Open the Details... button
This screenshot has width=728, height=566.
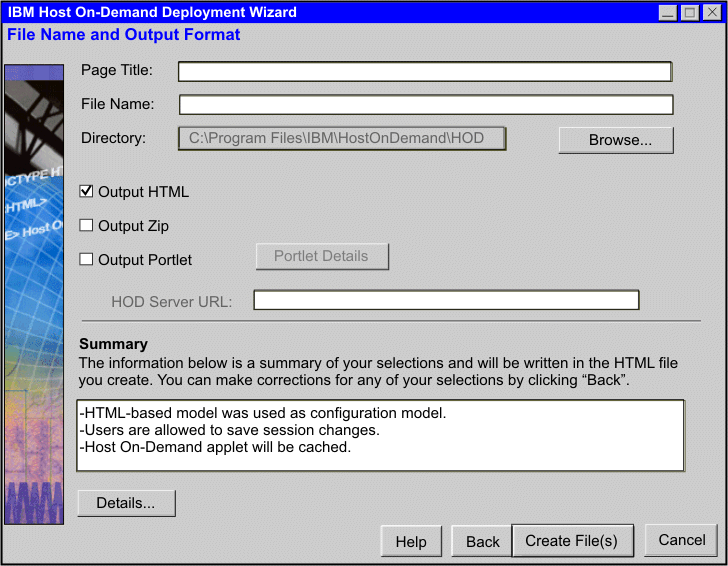(127, 503)
